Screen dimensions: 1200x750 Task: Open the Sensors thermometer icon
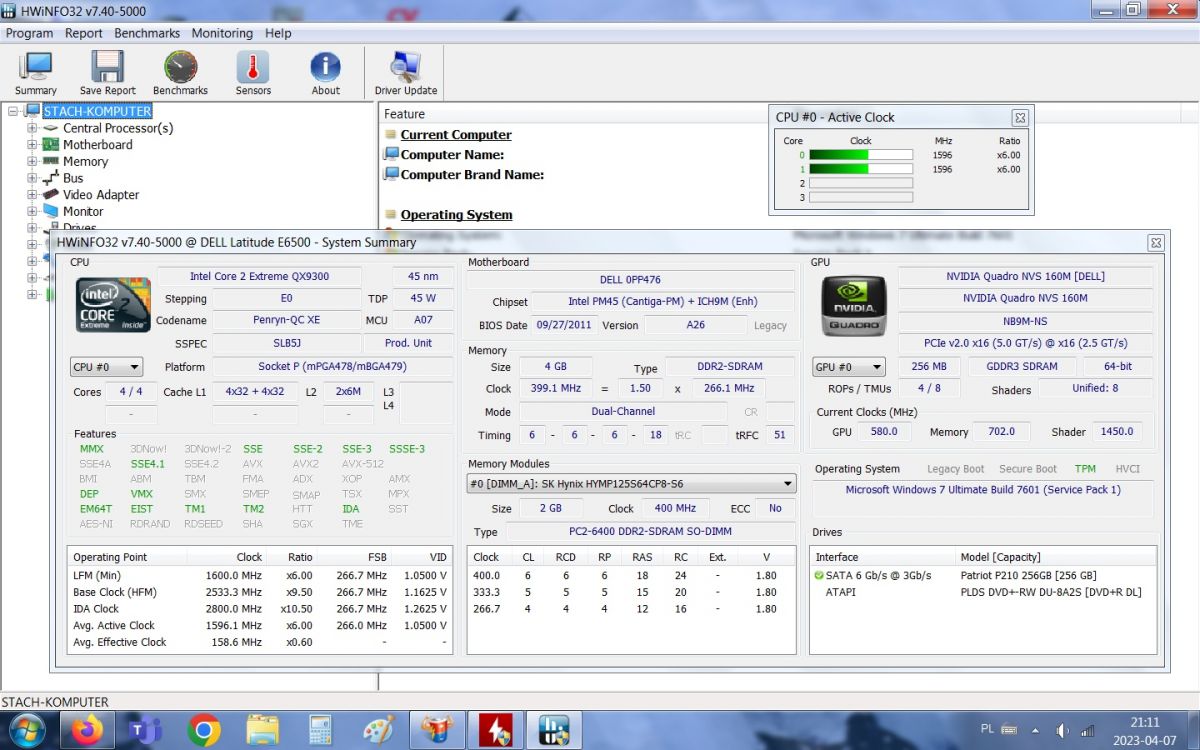click(x=253, y=73)
